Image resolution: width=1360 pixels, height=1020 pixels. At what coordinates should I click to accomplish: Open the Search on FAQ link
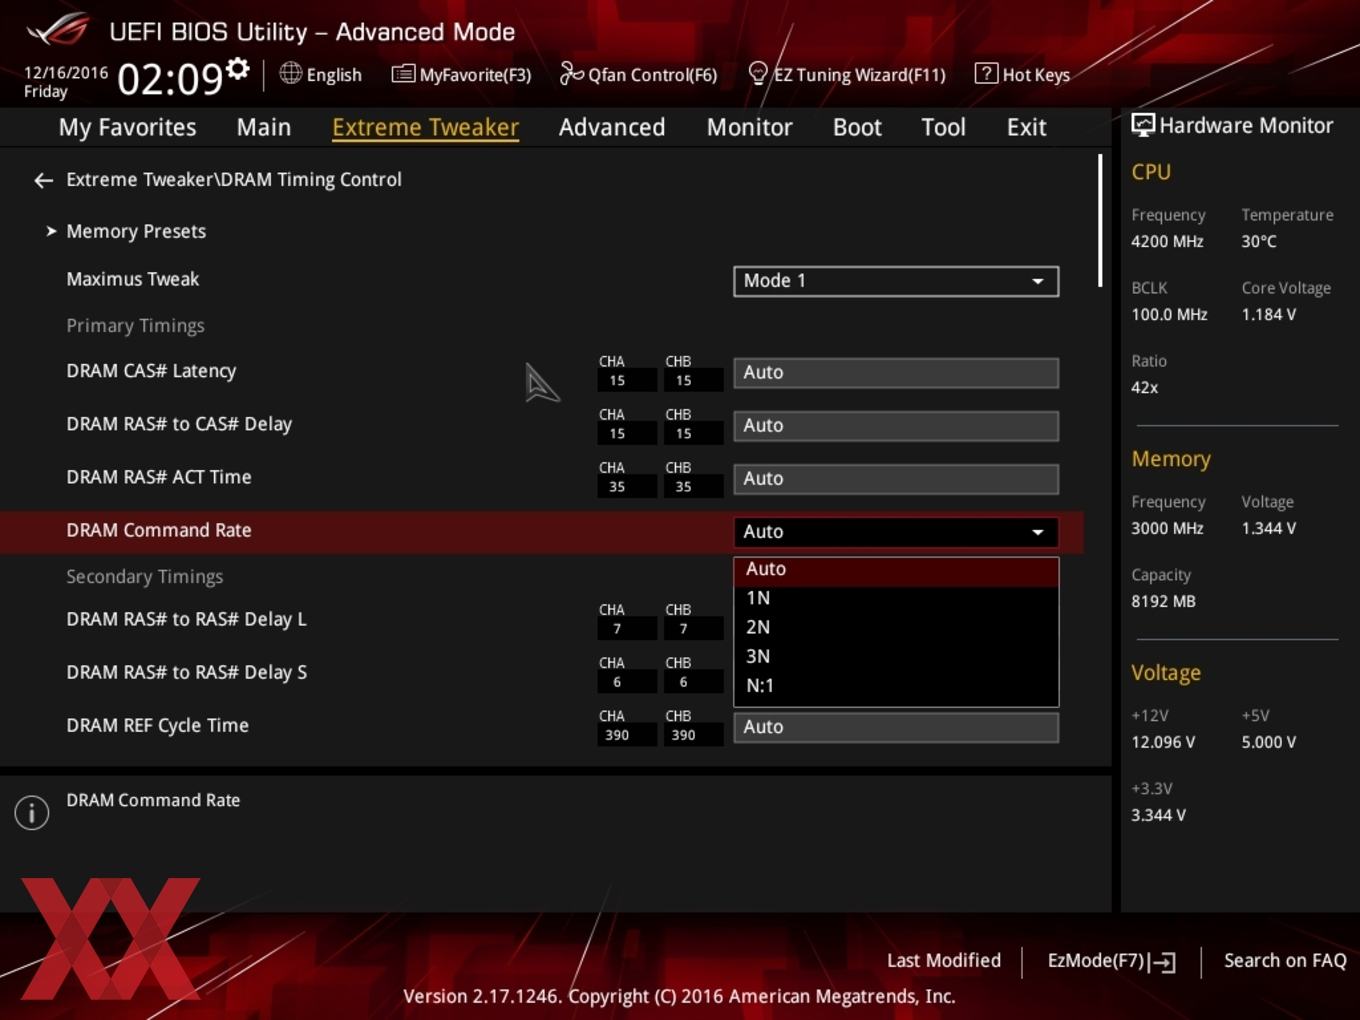tap(1285, 960)
